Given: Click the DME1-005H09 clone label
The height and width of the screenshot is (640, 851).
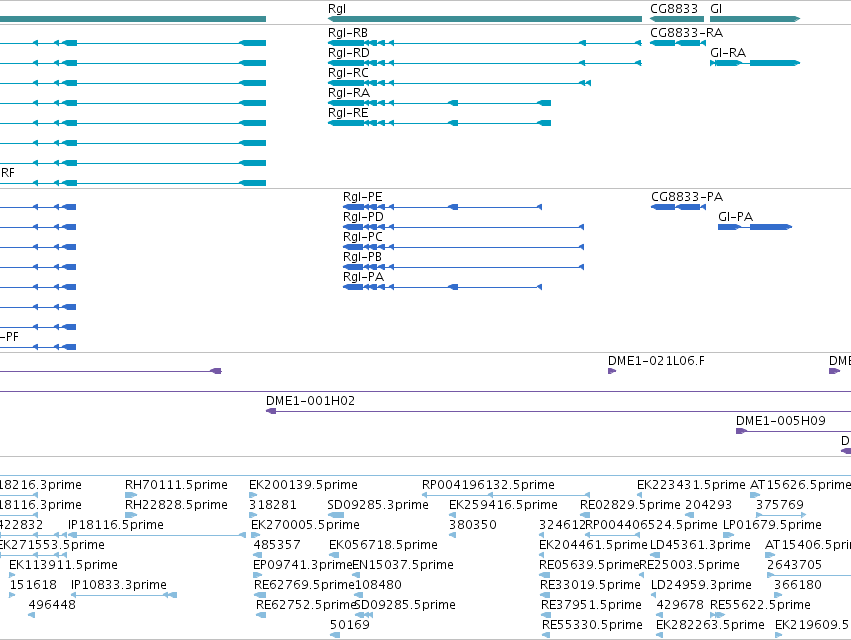Looking at the screenshot, I should click(780, 421).
